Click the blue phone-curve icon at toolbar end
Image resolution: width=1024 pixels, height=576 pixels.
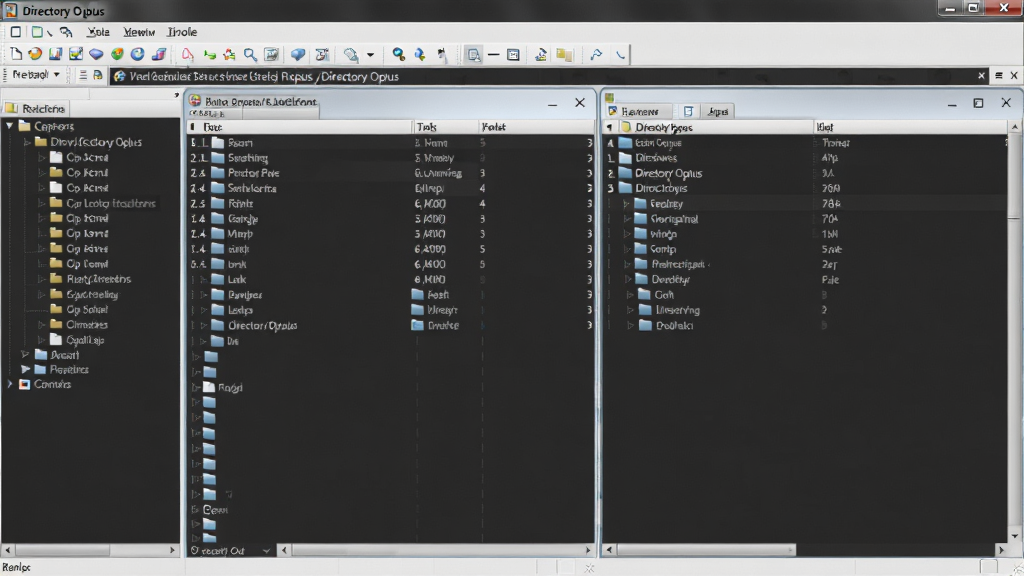click(620, 55)
